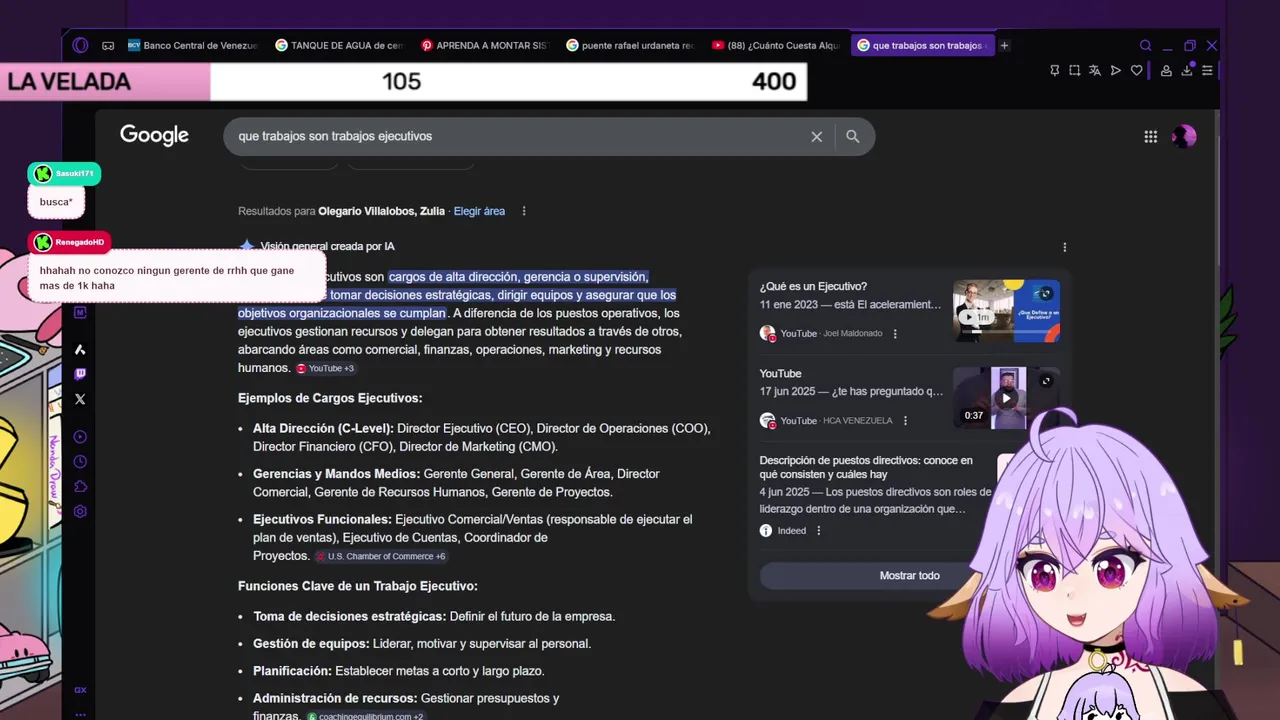Open the page translate icon
The width and height of the screenshot is (1280, 720).
[1095, 70]
